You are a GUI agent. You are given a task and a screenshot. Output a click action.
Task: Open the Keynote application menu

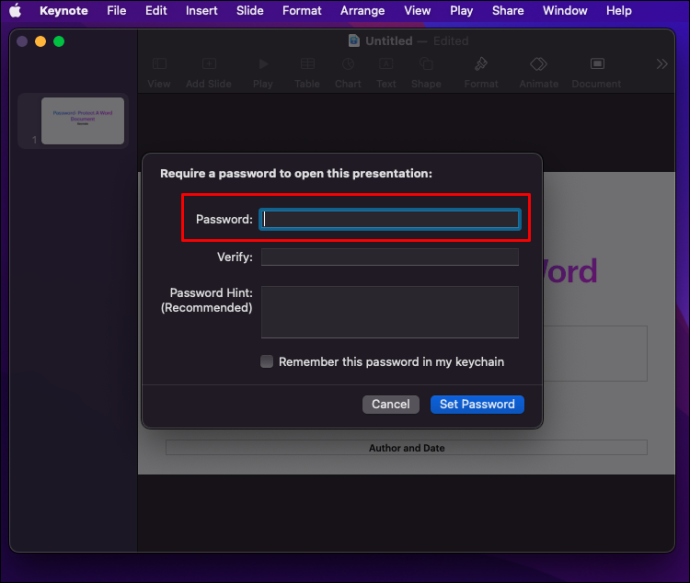point(64,11)
